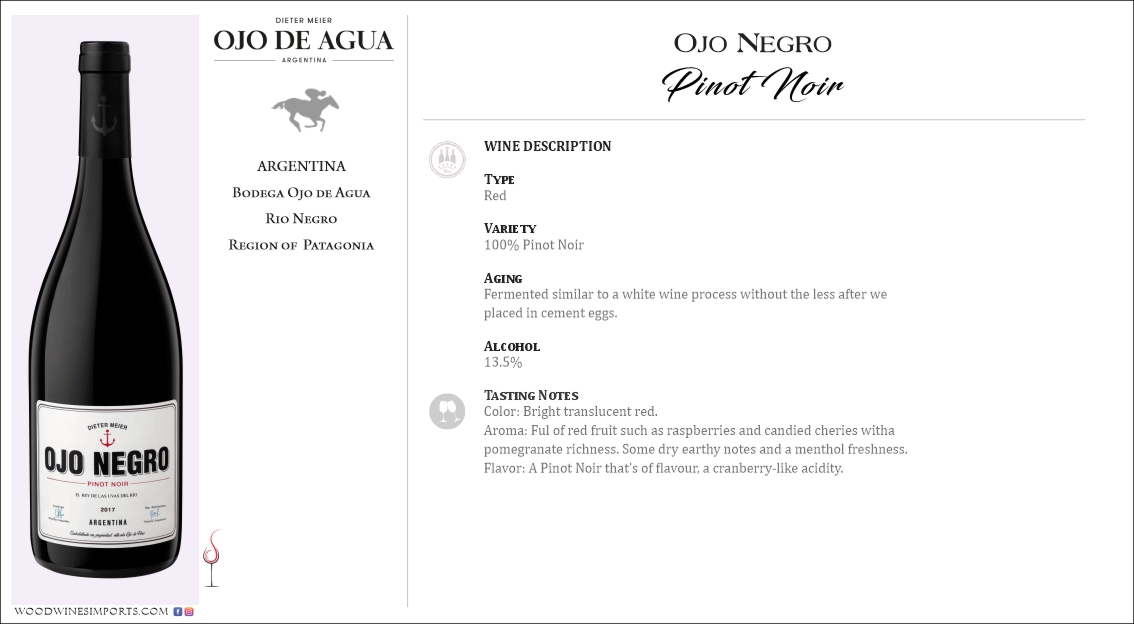The image size is (1134, 624).
Task: Click the galloping horse and jockey logo
Action: pyautogui.click(x=305, y=109)
